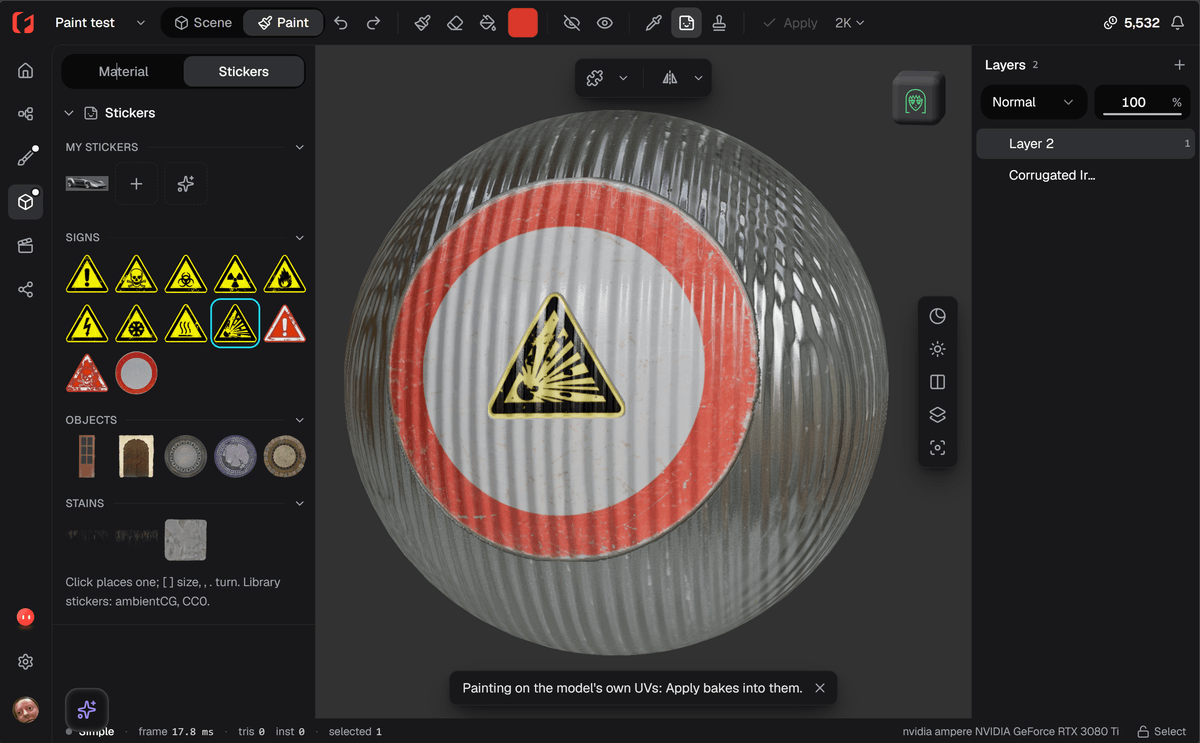Collapse the Signs section
The height and width of the screenshot is (743, 1200).
pos(299,238)
